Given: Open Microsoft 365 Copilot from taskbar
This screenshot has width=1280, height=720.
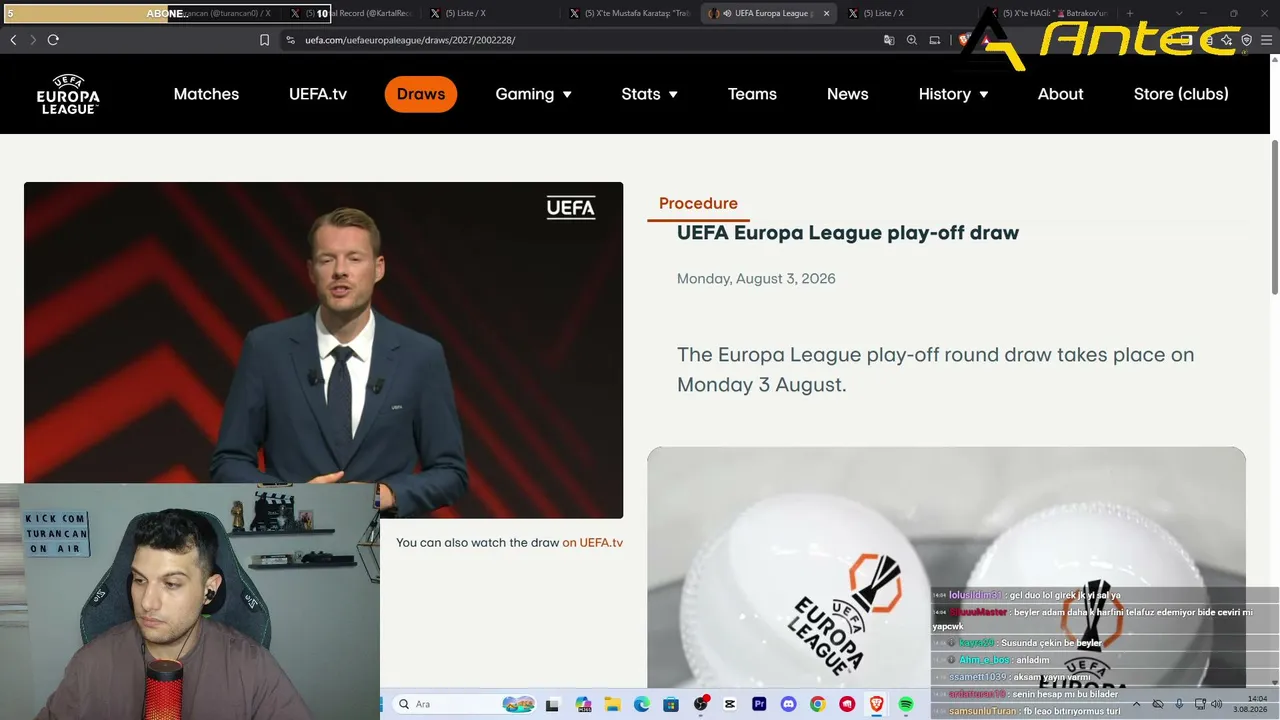Looking at the screenshot, I should (583, 704).
